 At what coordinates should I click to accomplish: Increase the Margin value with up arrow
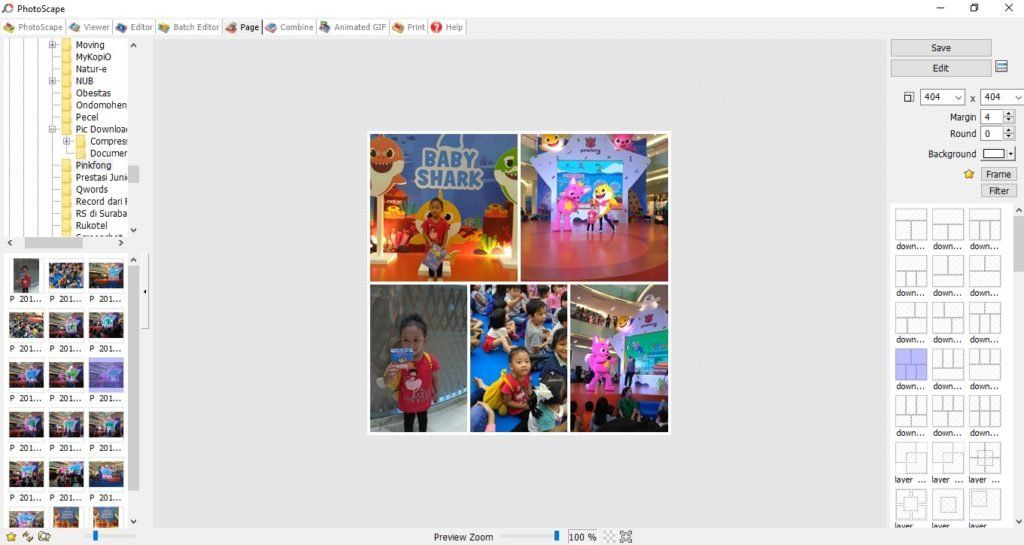[x=1009, y=114]
